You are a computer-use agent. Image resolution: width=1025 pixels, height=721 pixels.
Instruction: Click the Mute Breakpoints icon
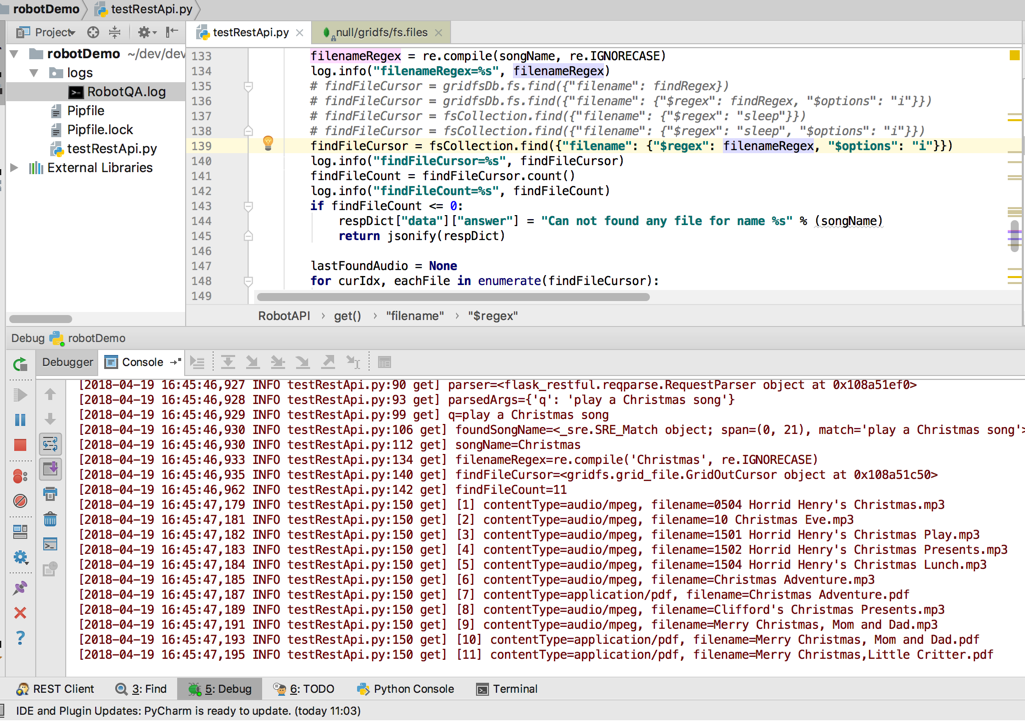pos(20,501)
